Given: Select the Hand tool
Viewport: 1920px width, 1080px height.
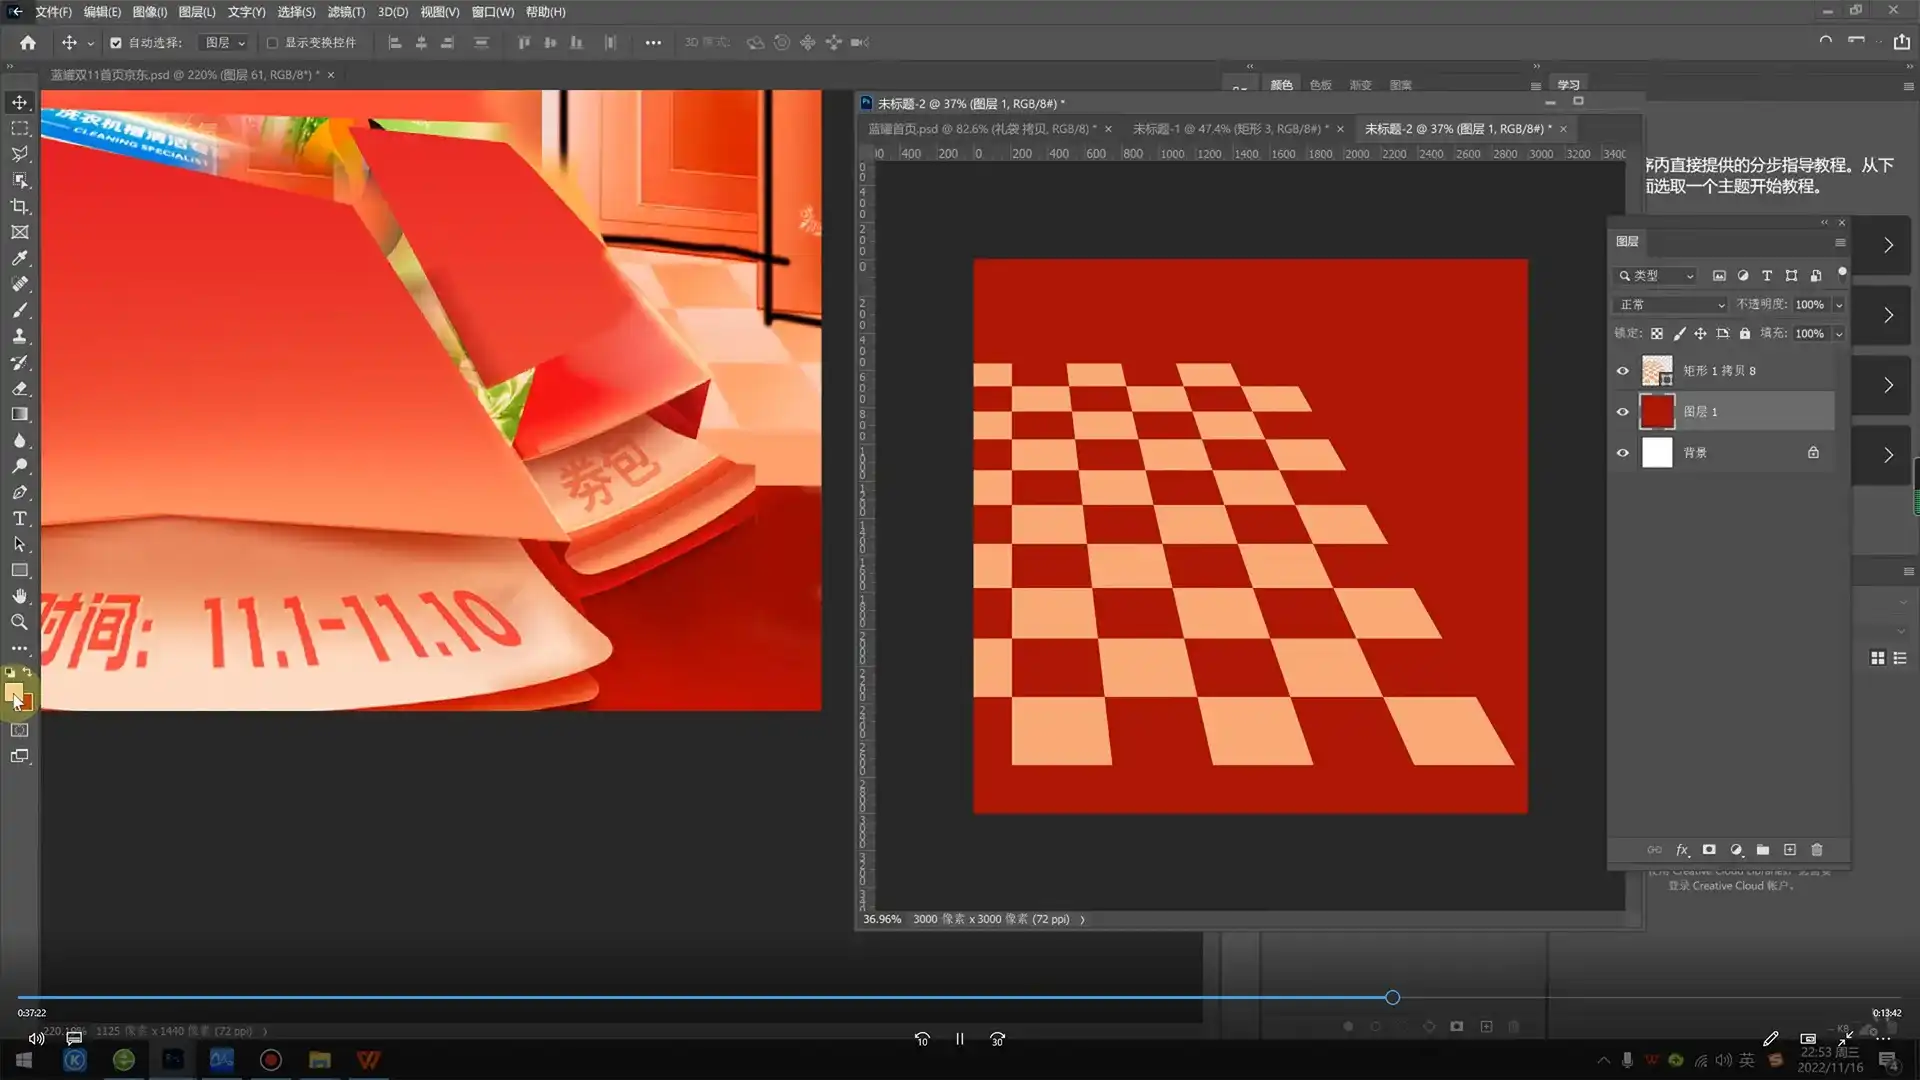Looking at the screenshot, I should 19,596.
